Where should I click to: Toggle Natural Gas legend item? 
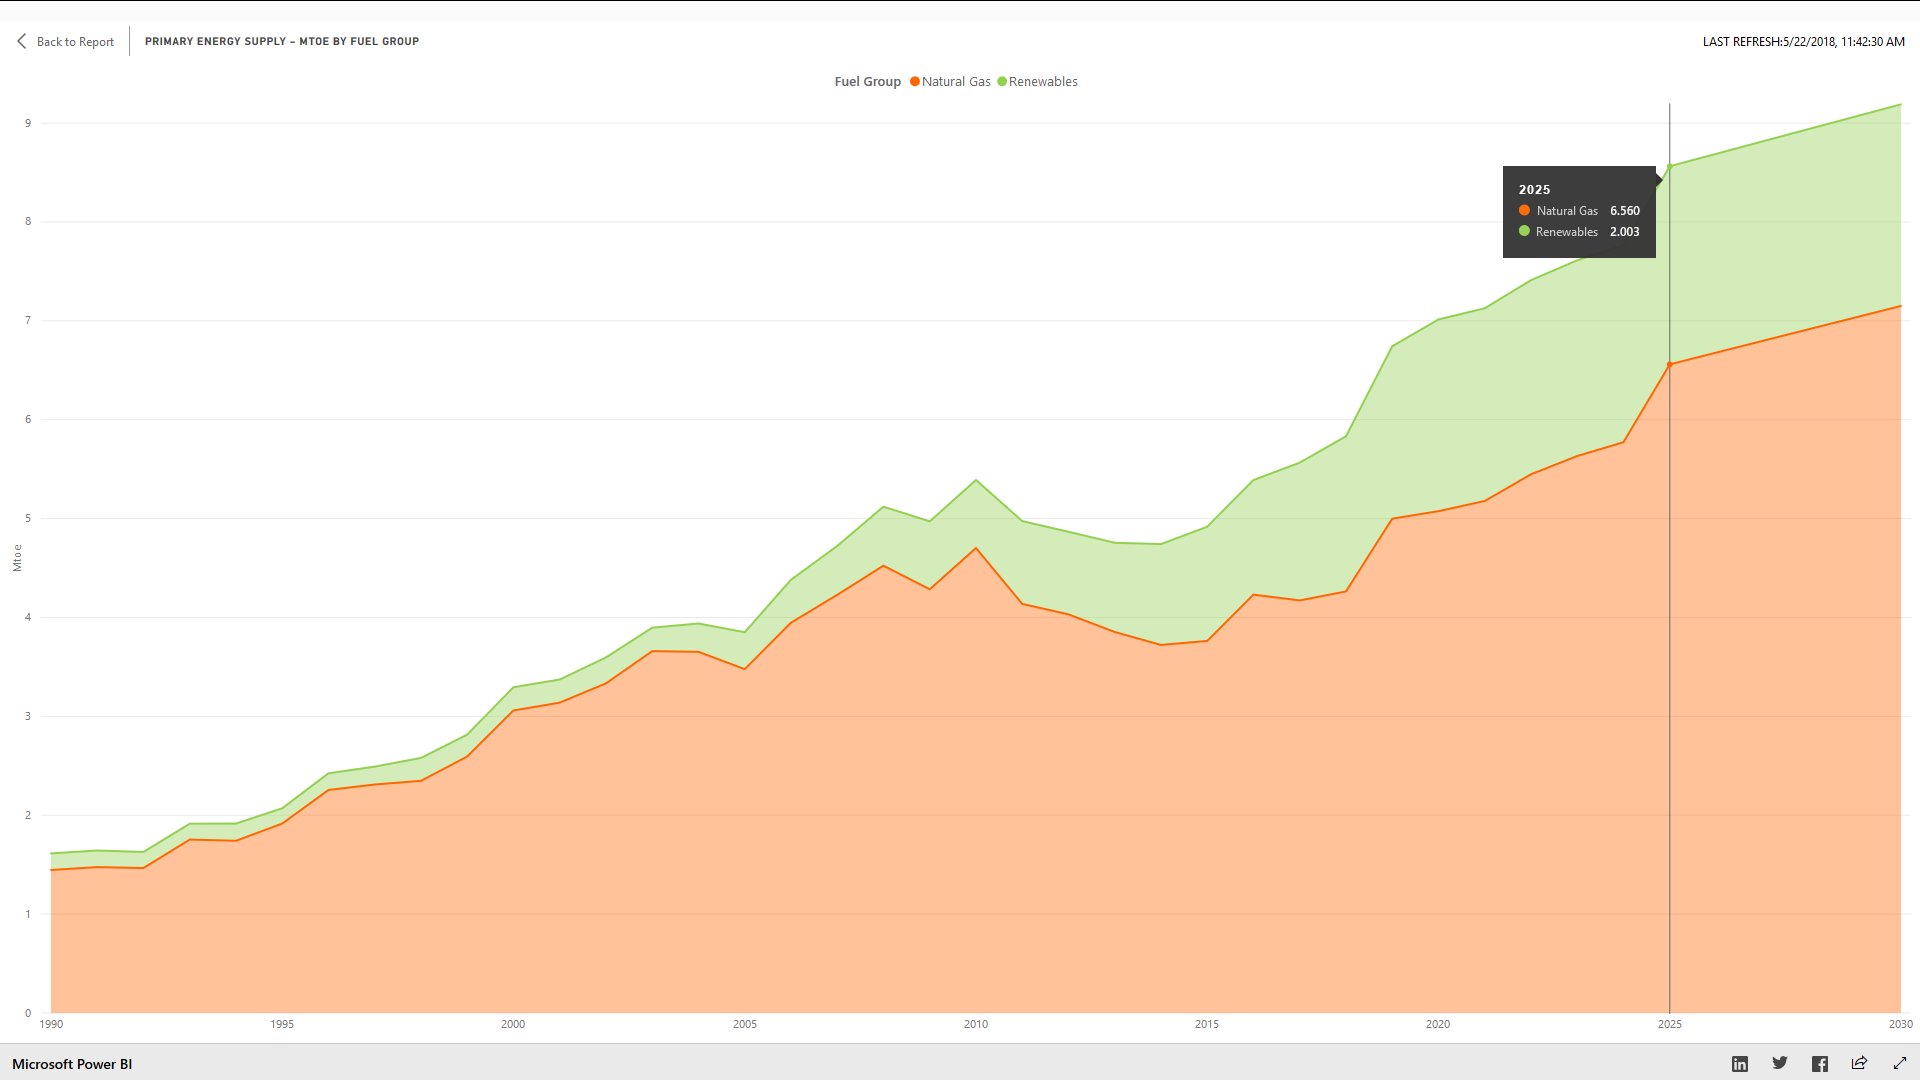click(955, 82)
